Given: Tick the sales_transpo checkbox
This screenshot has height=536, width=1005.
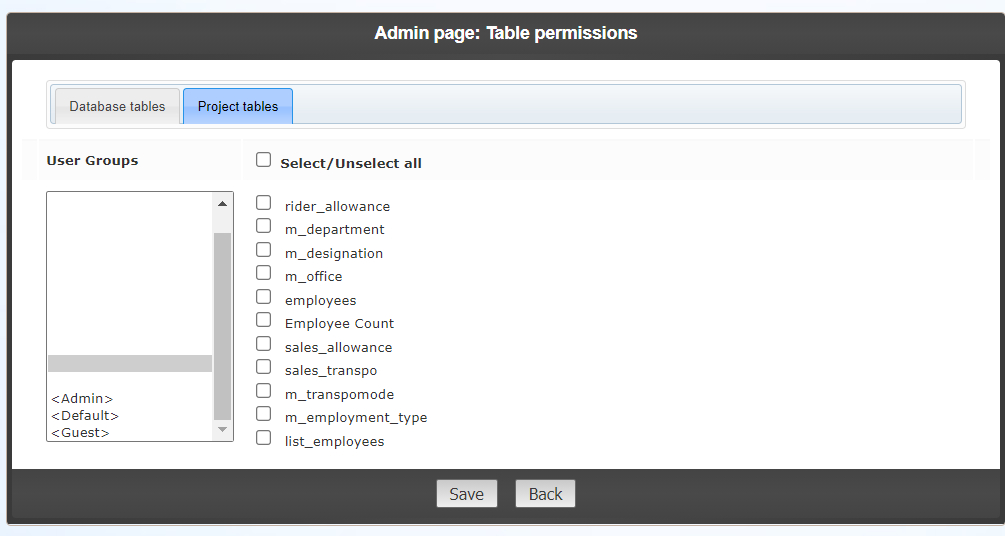Looking at the screenshot, I should [x=264, y=367].
